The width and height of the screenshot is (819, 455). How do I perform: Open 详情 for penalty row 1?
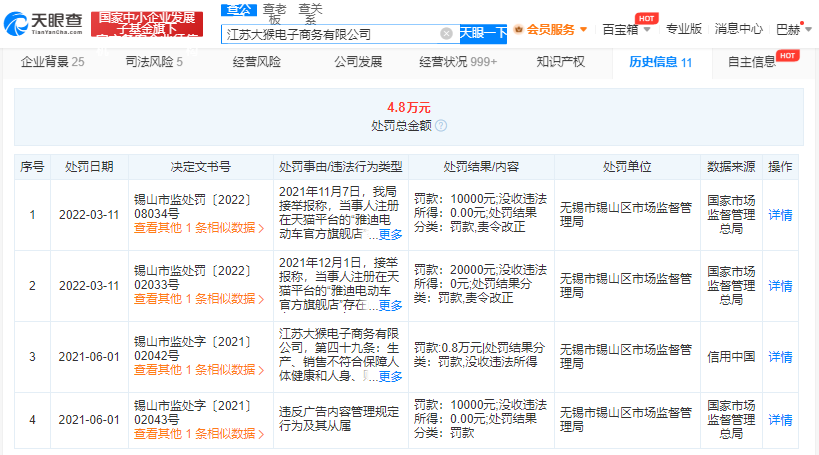click(779, 215)
